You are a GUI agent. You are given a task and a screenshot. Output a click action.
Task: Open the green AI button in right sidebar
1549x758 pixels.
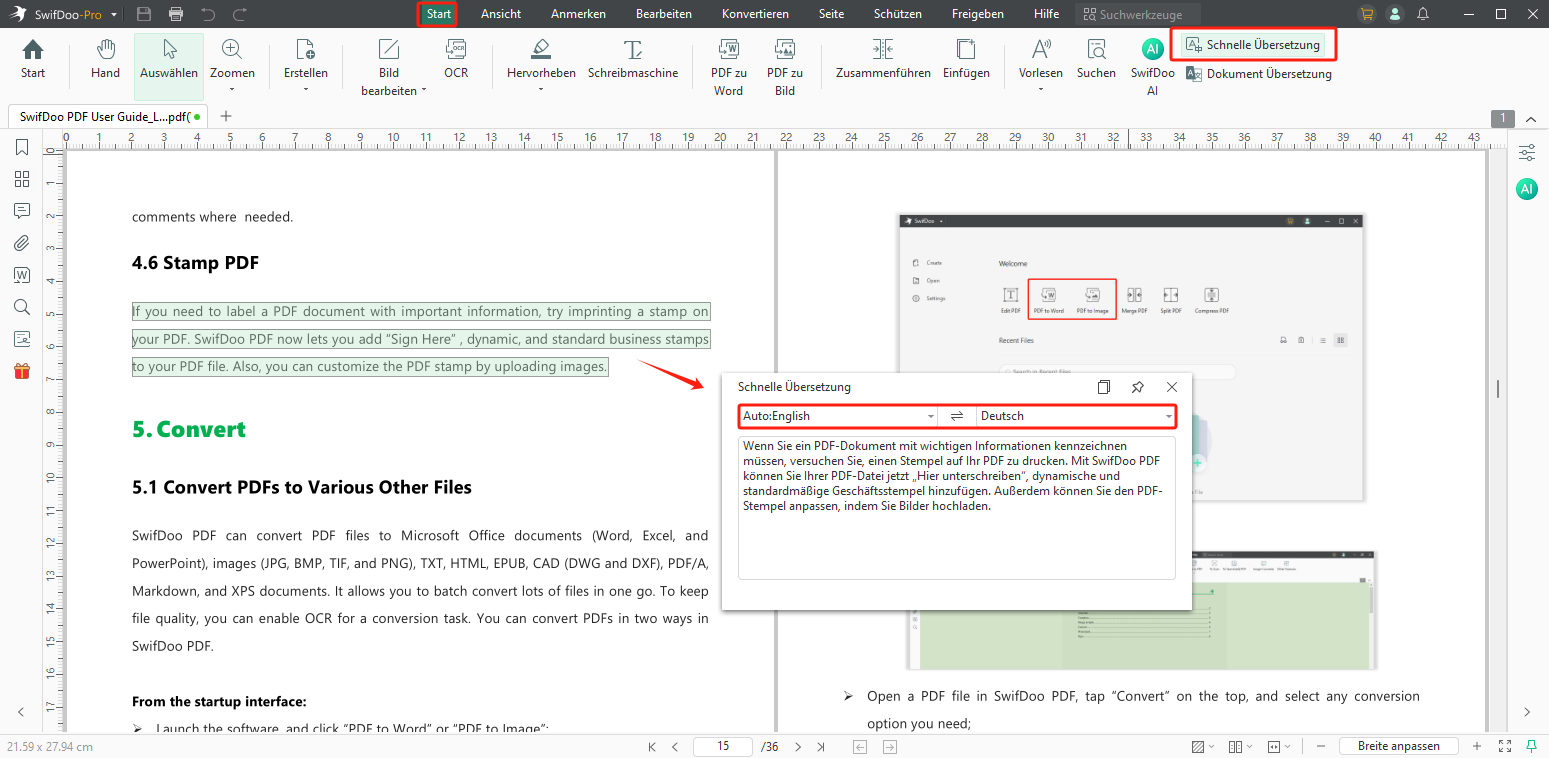[1527, 189]
